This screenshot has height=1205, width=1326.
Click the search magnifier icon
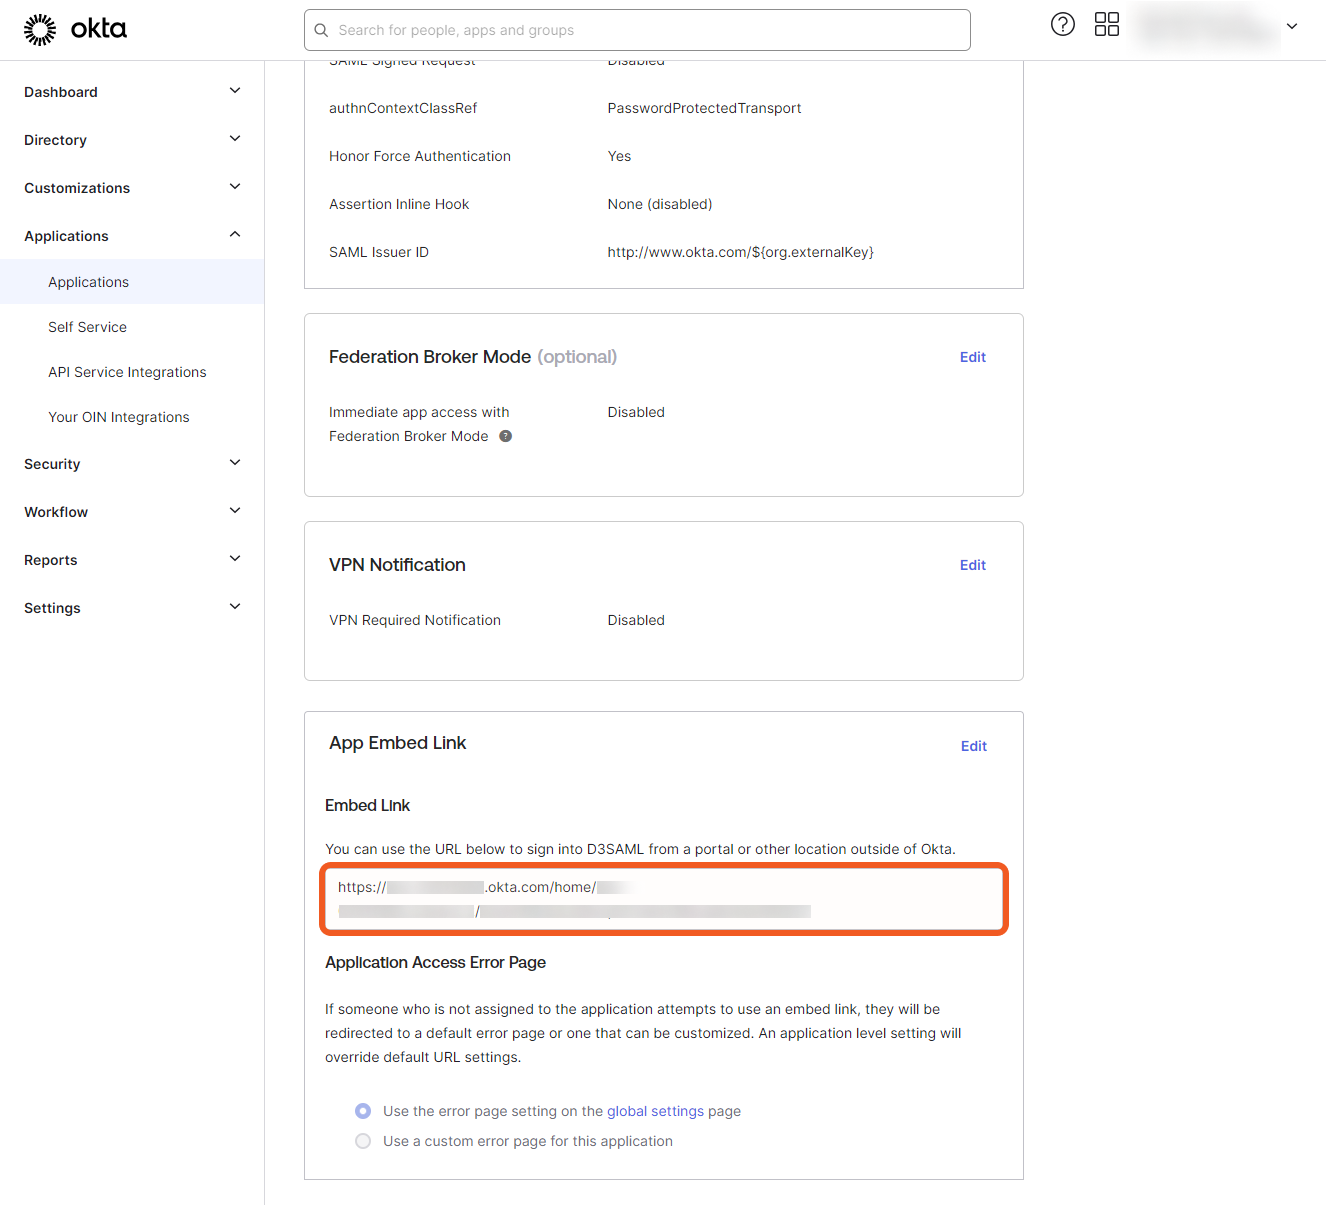click(x=321, y=31)
